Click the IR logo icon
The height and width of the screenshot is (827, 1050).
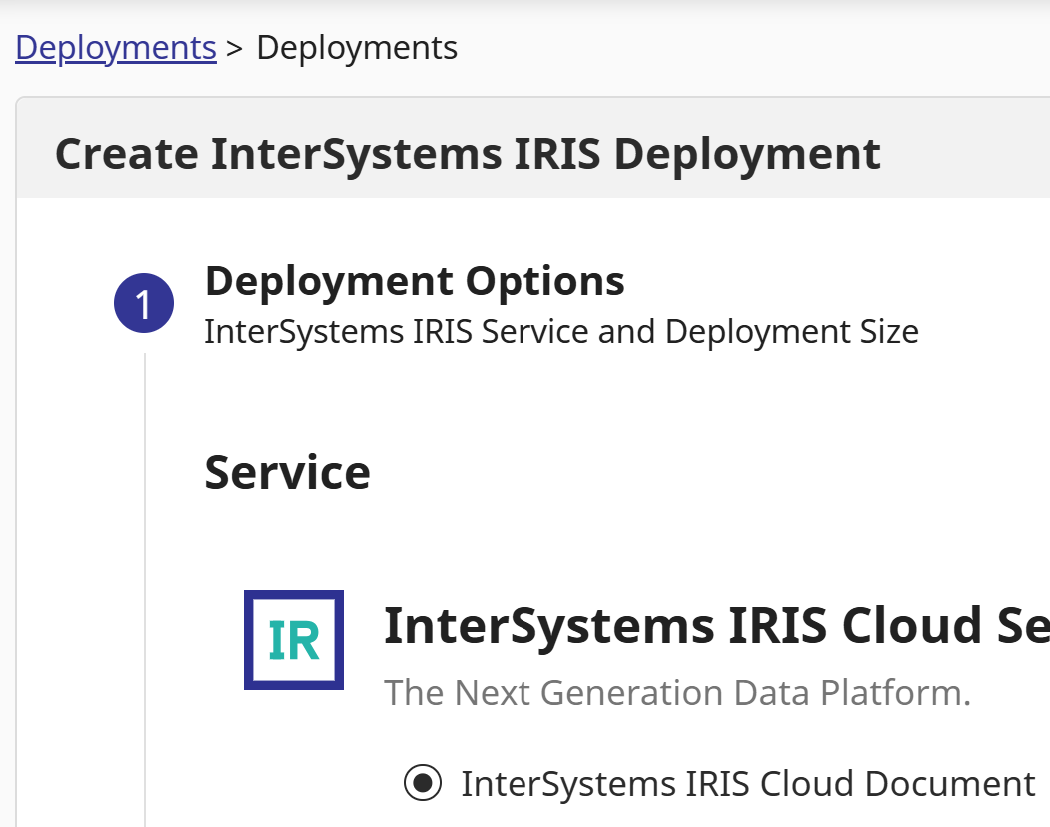(x=294, y=640)
